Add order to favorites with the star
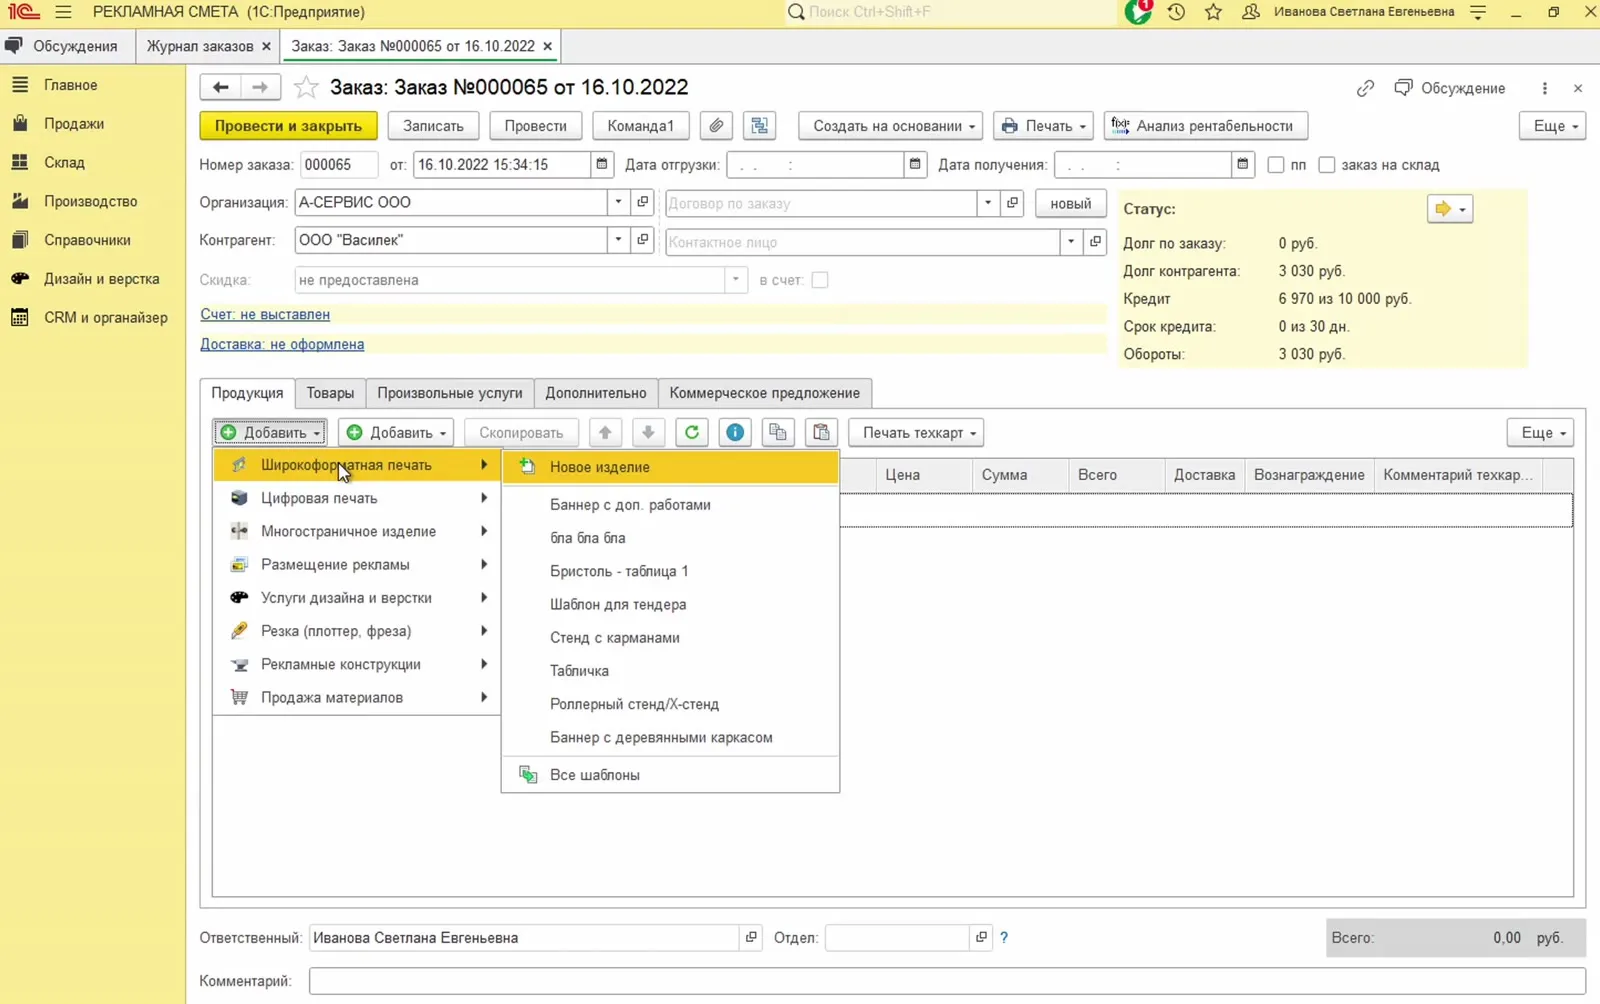This screenshot has width=1600, height=1004. [x=306, y=88]
